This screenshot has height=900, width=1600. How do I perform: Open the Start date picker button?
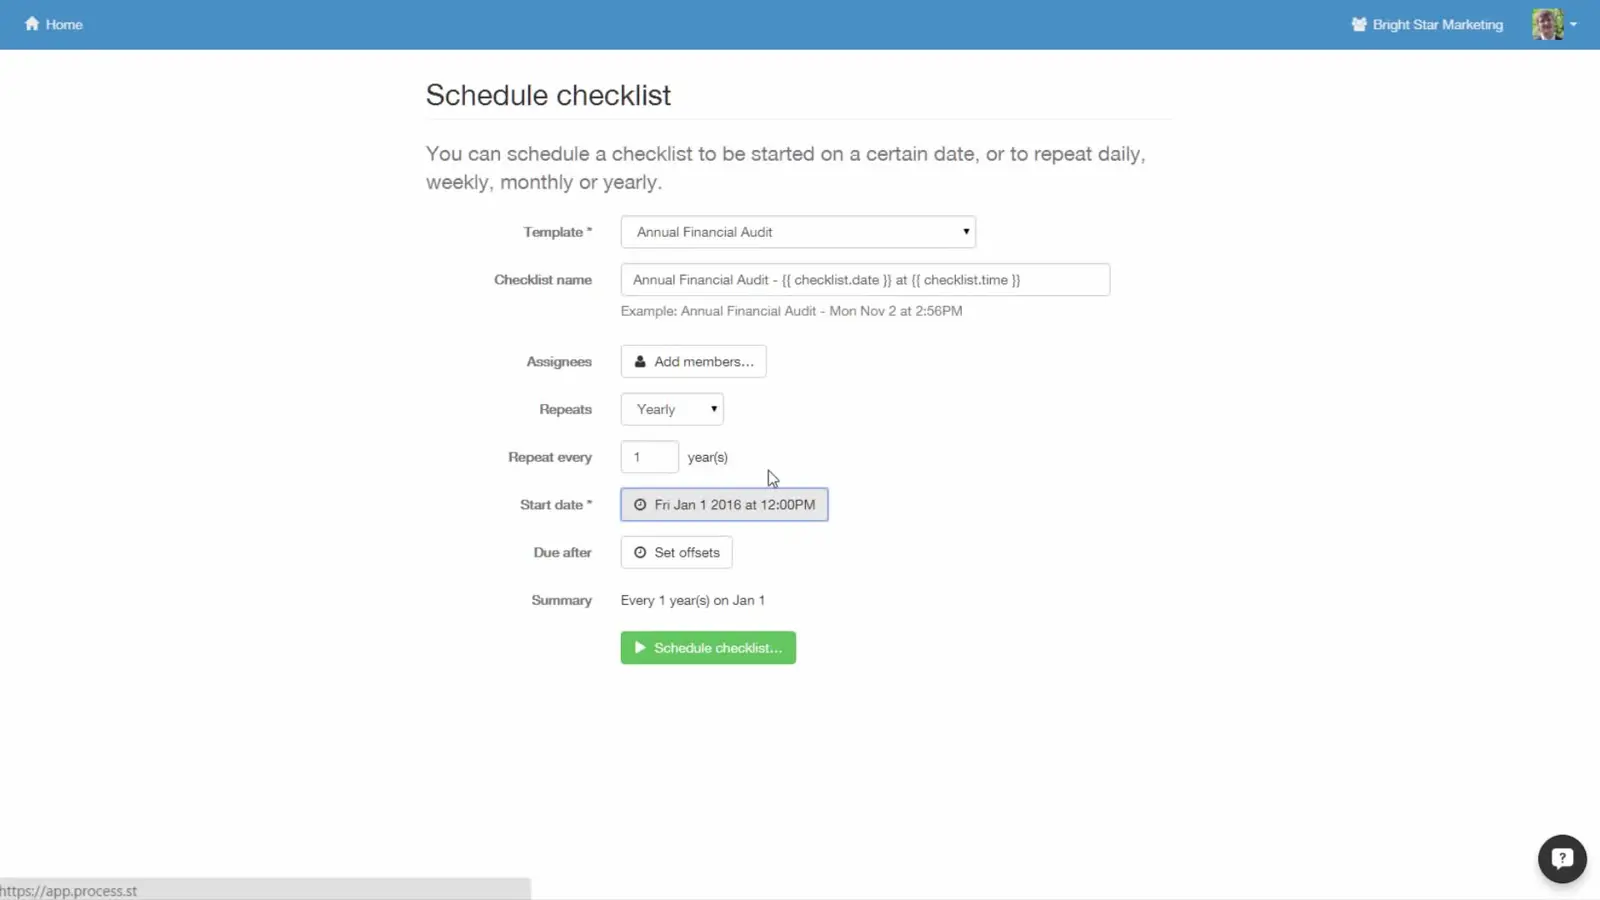[724, 505]
